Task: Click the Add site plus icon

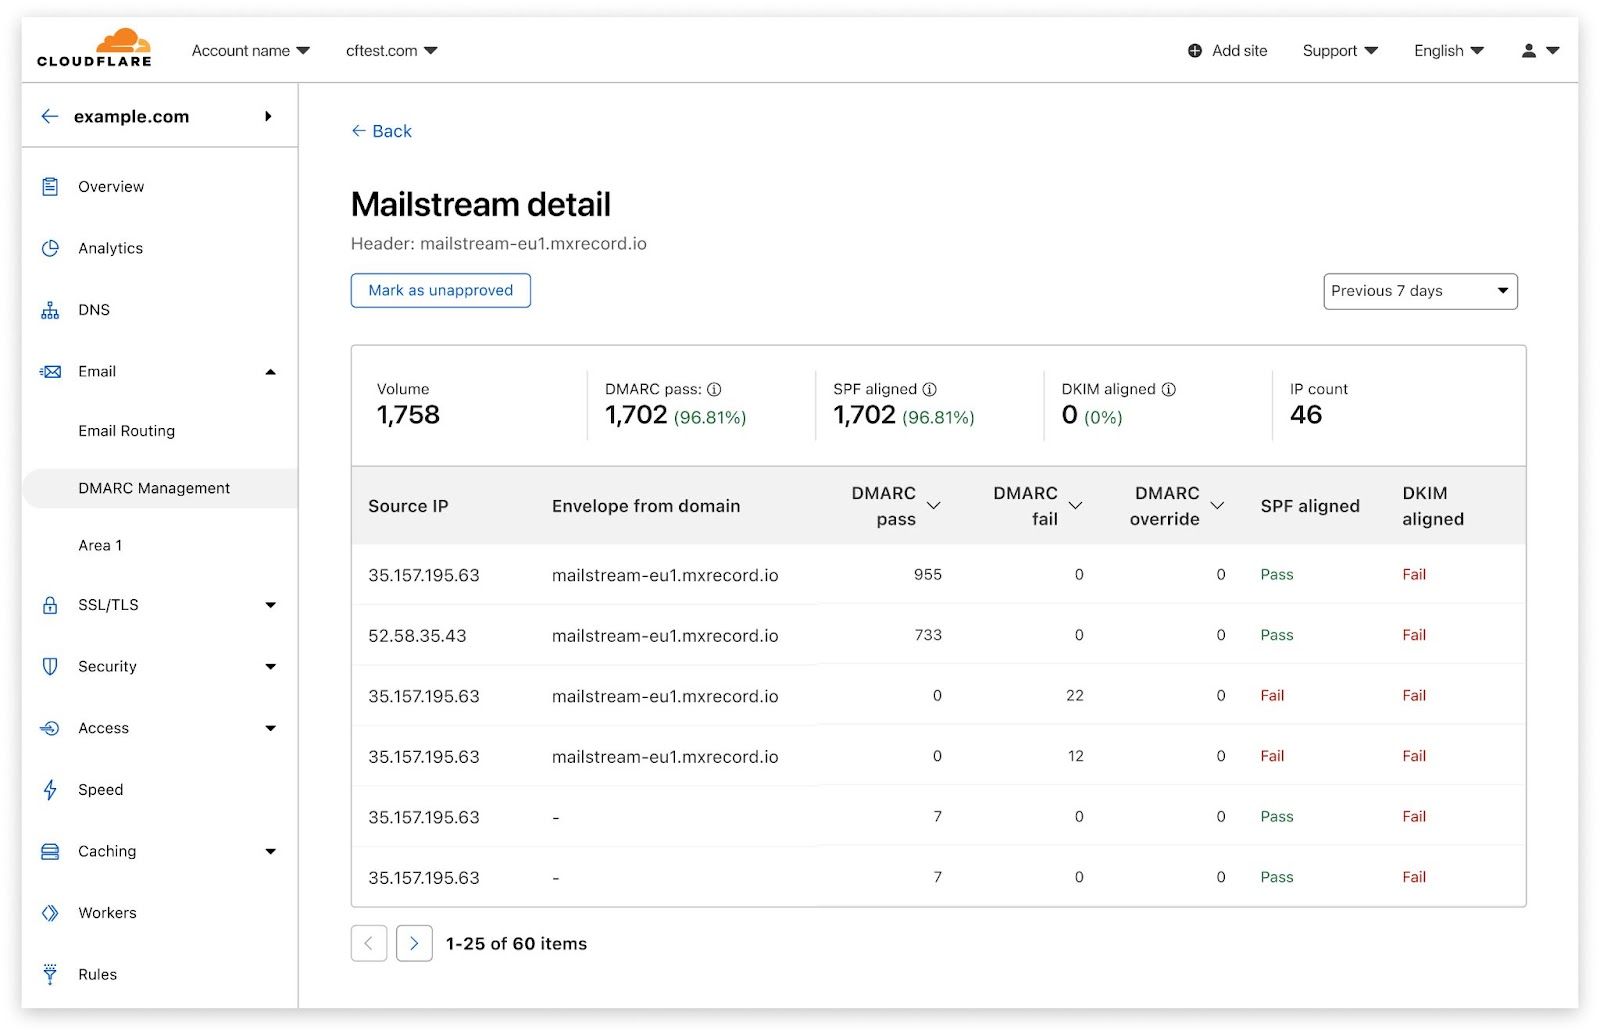Action: point(1193,50)
